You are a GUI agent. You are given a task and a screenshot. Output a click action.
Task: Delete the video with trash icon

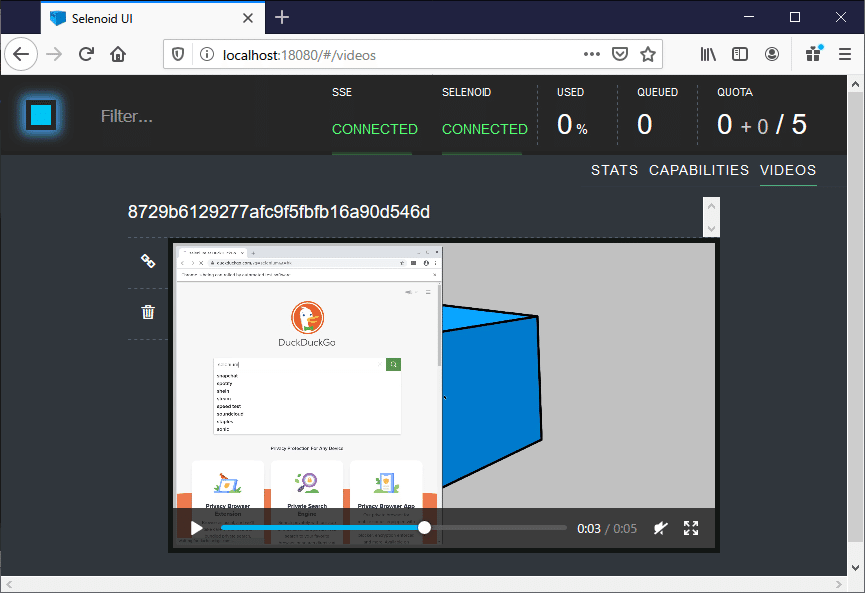coord(148,312)
